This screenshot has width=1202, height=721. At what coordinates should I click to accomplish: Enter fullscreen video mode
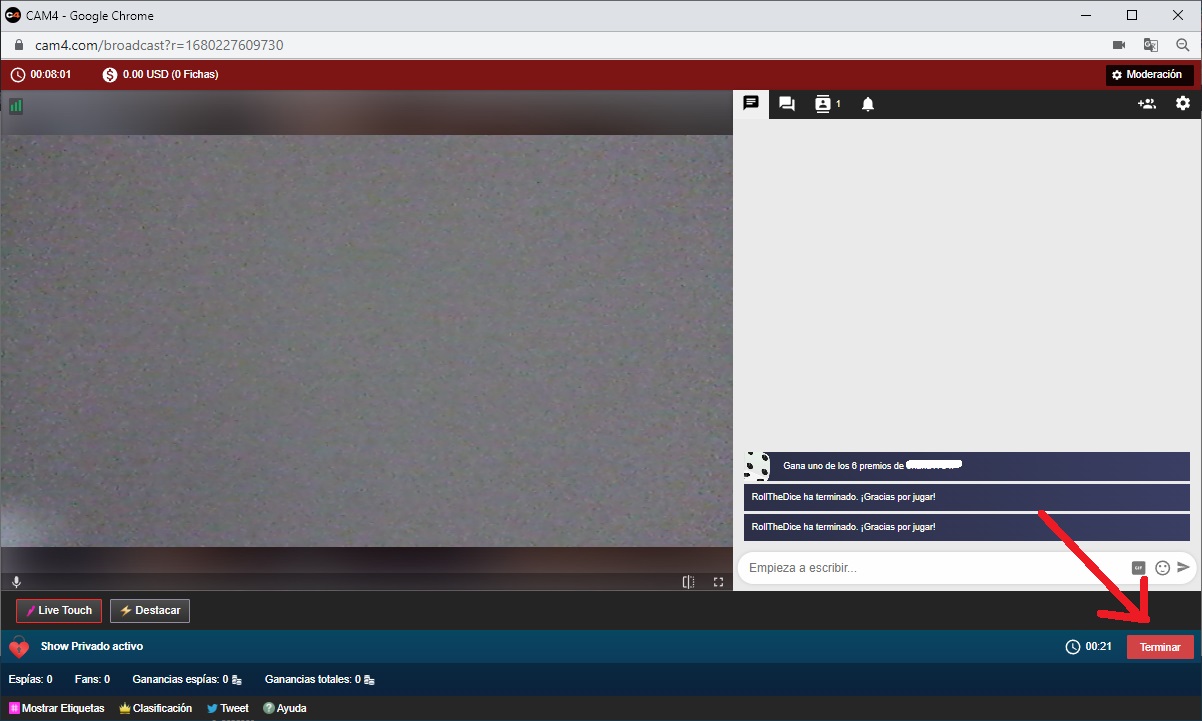(718, 581)
